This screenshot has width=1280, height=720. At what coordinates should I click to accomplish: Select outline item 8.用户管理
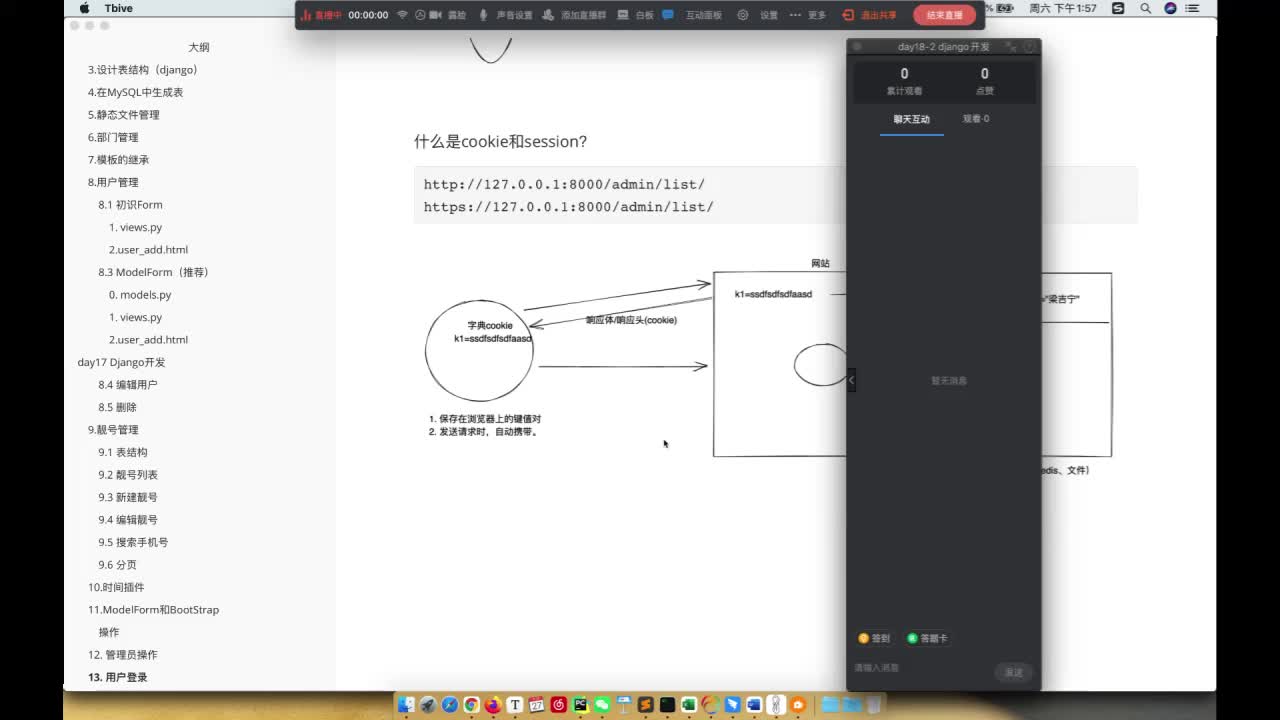pos(113,182)
